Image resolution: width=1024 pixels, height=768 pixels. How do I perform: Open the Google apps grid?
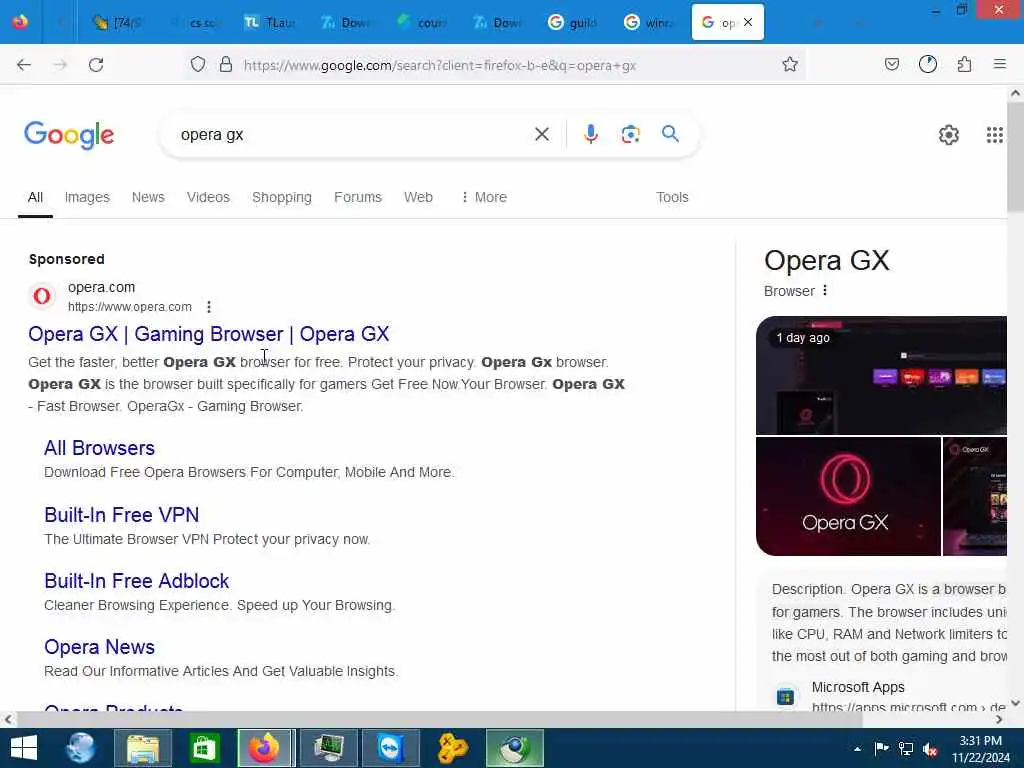pyautogui.click(x=995, y=135)
